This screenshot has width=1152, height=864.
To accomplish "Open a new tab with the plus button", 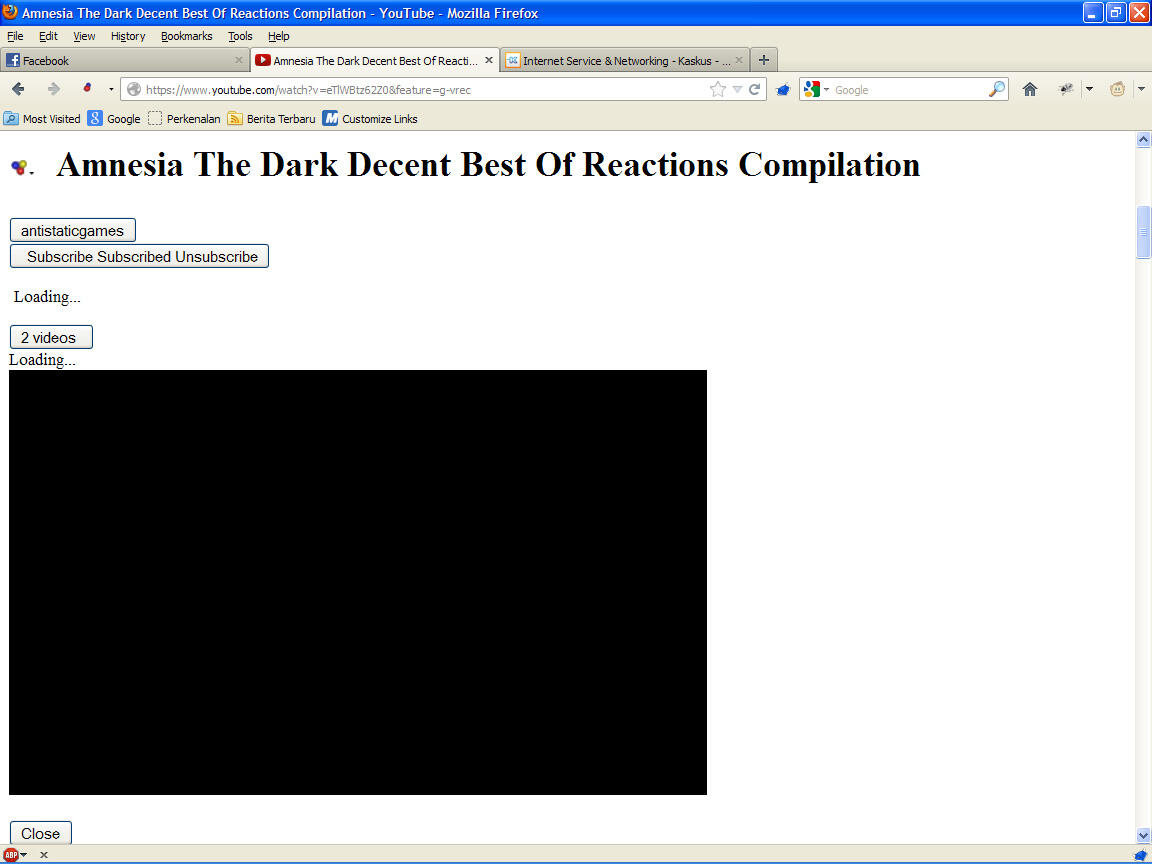I will 764,60.
